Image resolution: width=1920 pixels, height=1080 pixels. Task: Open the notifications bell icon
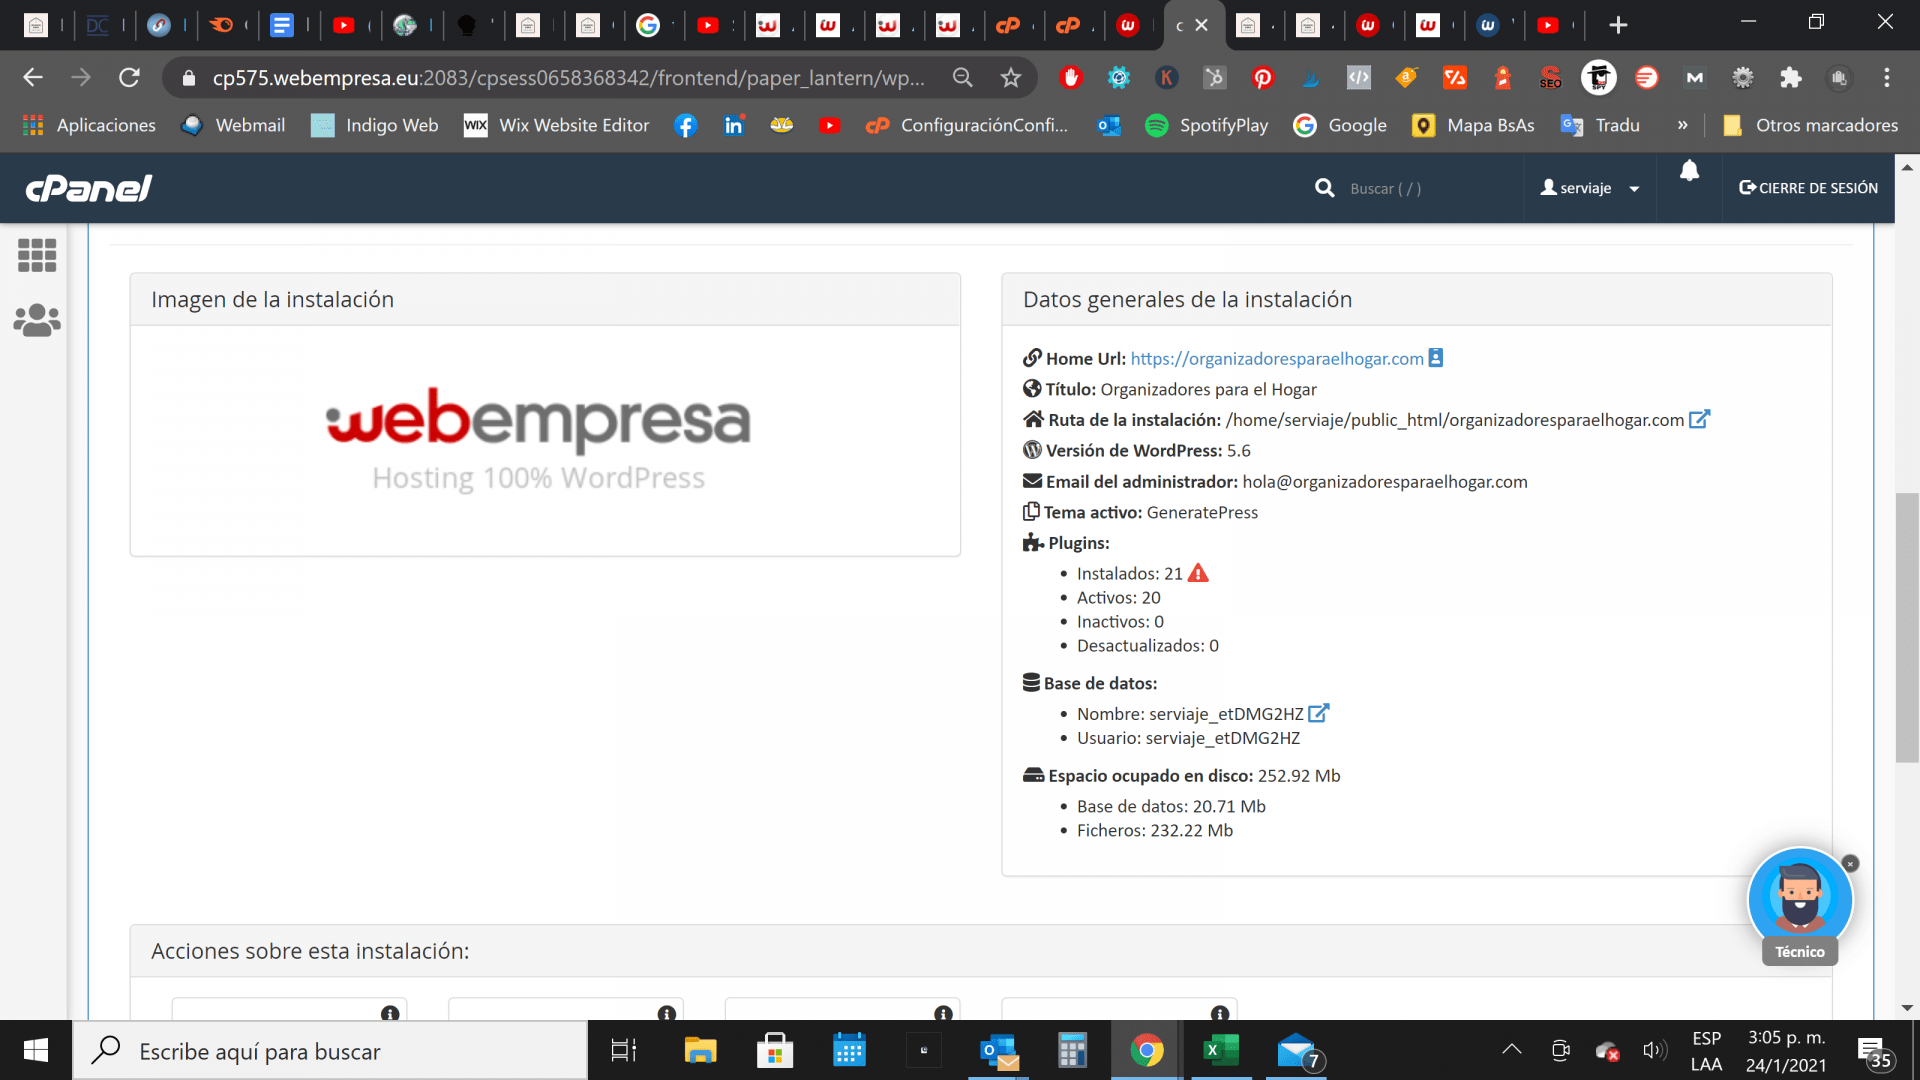[1689, 171]
